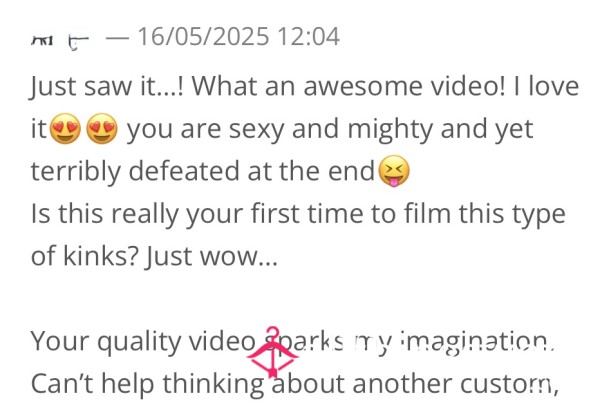
Task: Click the text "terribly defeated at the end"
Action: [202, 171]
